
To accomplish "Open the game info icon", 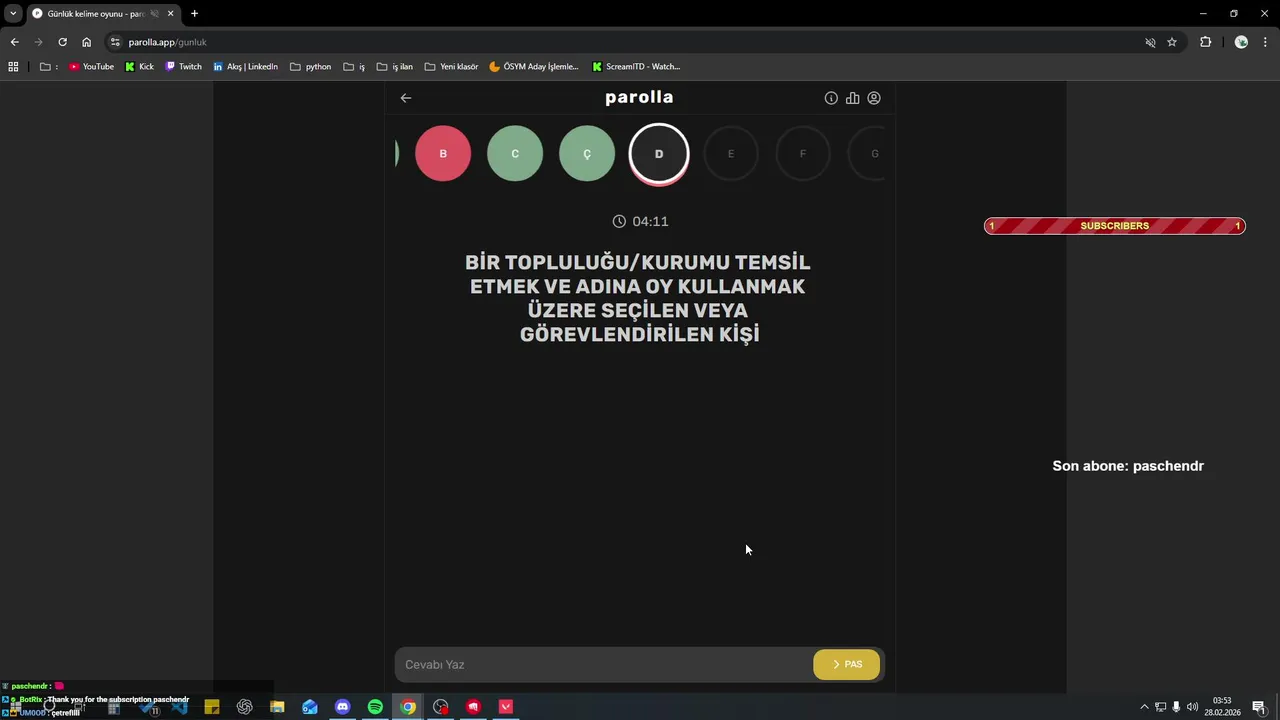I will coord(831,98).
